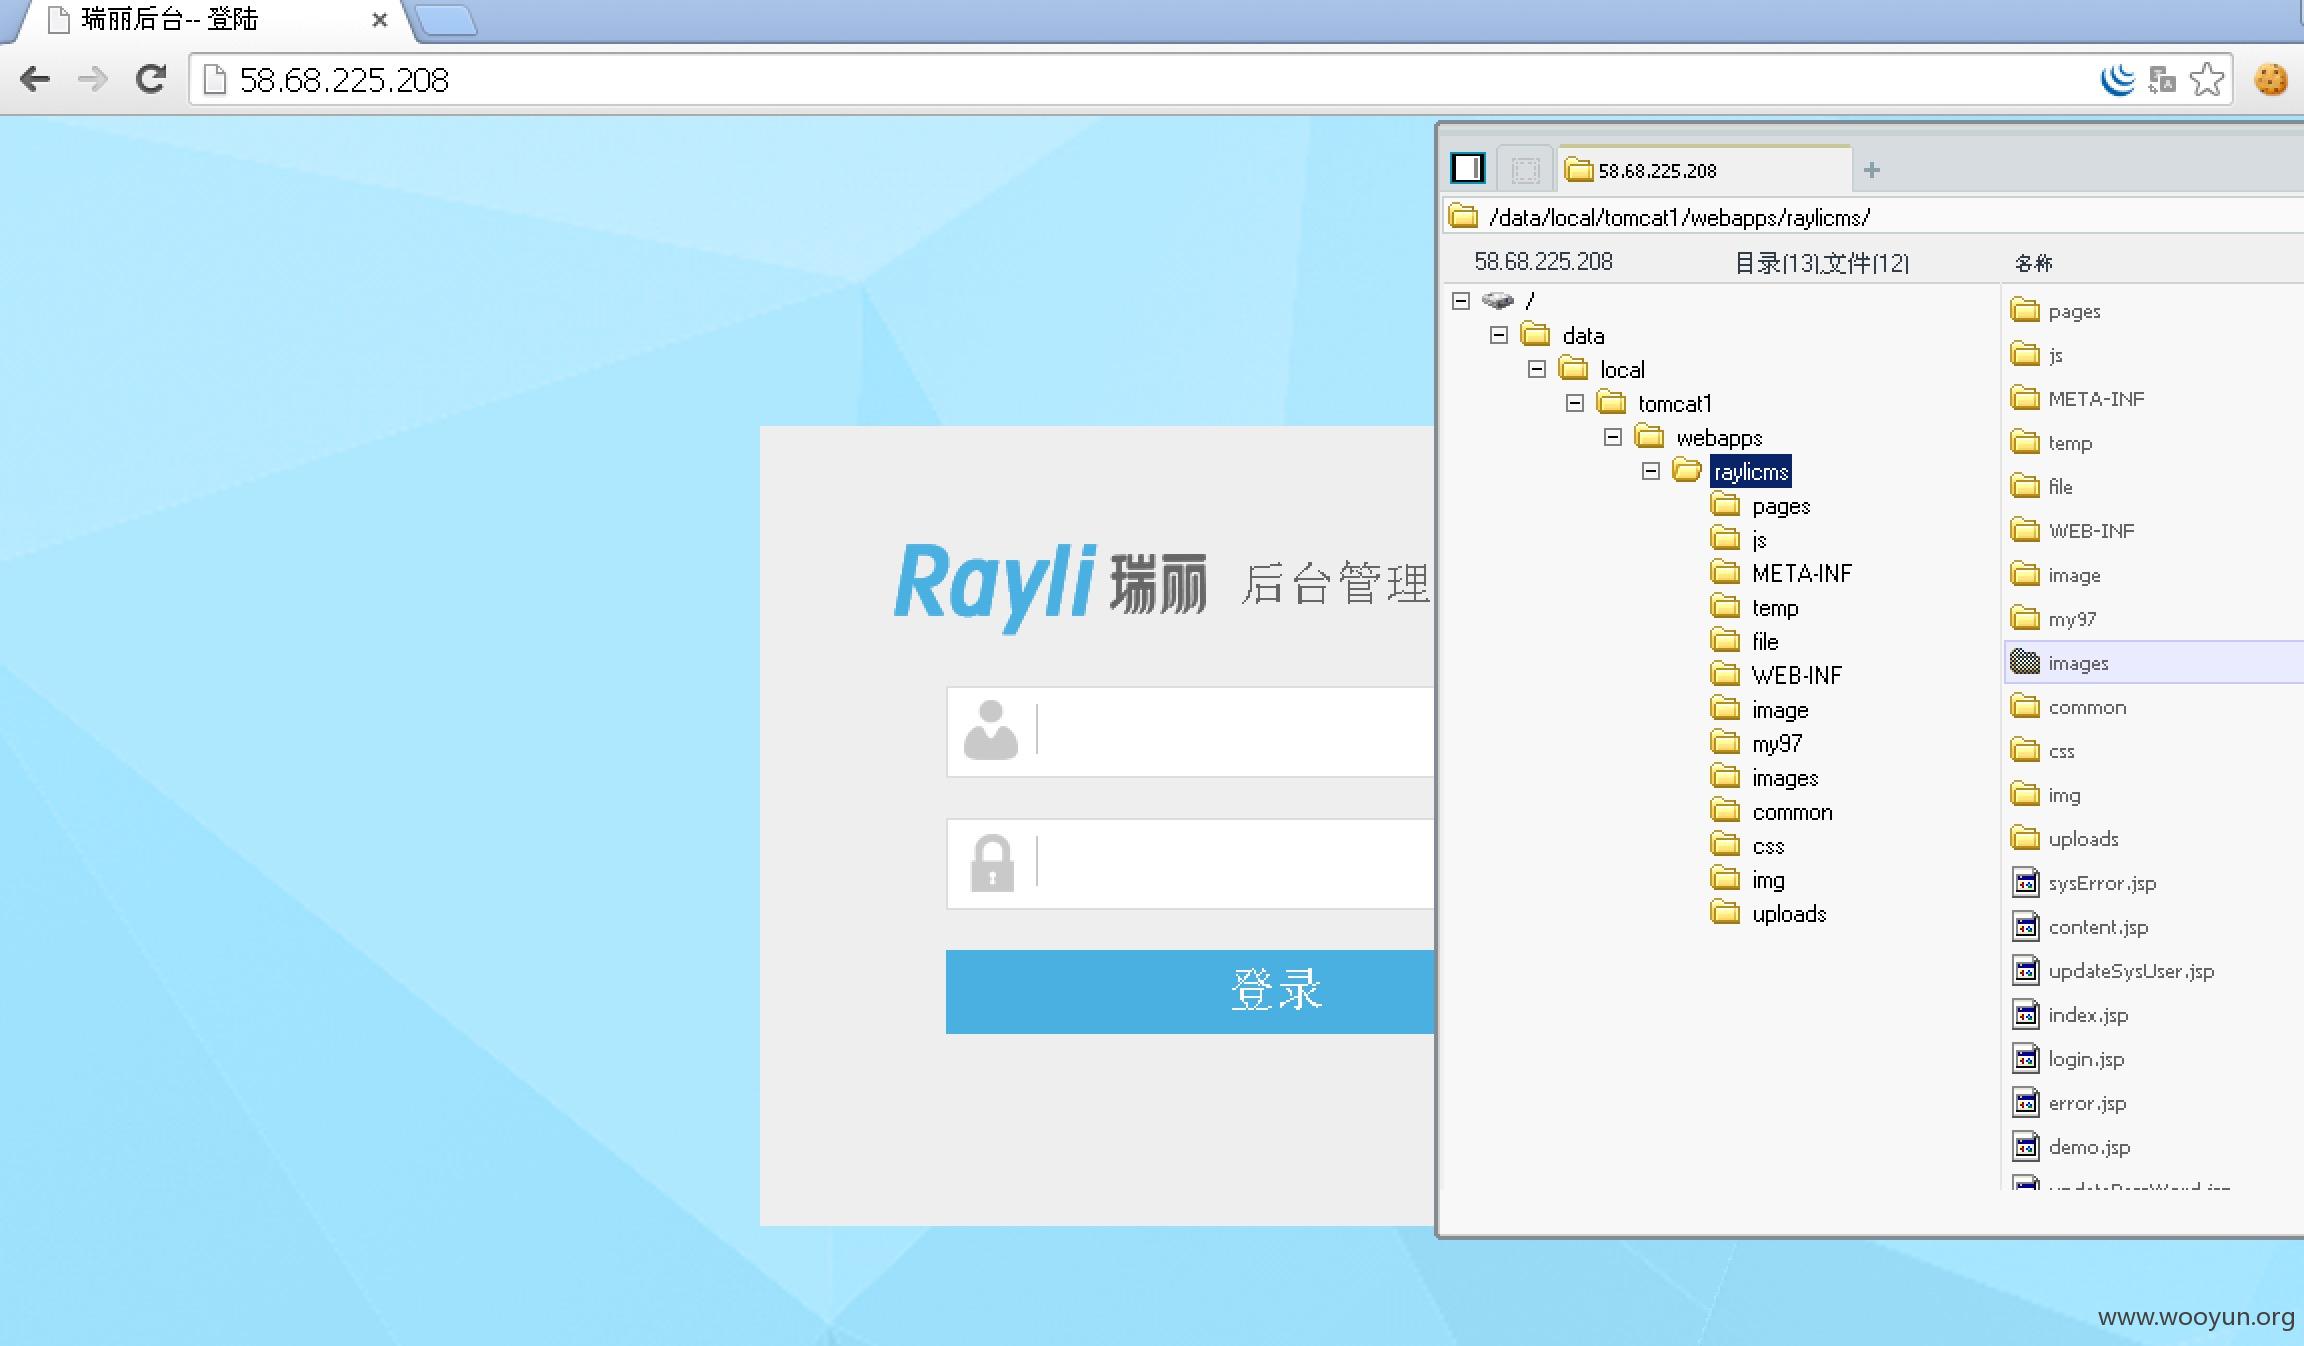Viewport: 2304px width, 1346px height.
Task: Select error.jsp file icon
Action: pyautogui.click(x=2026, y=1103)
